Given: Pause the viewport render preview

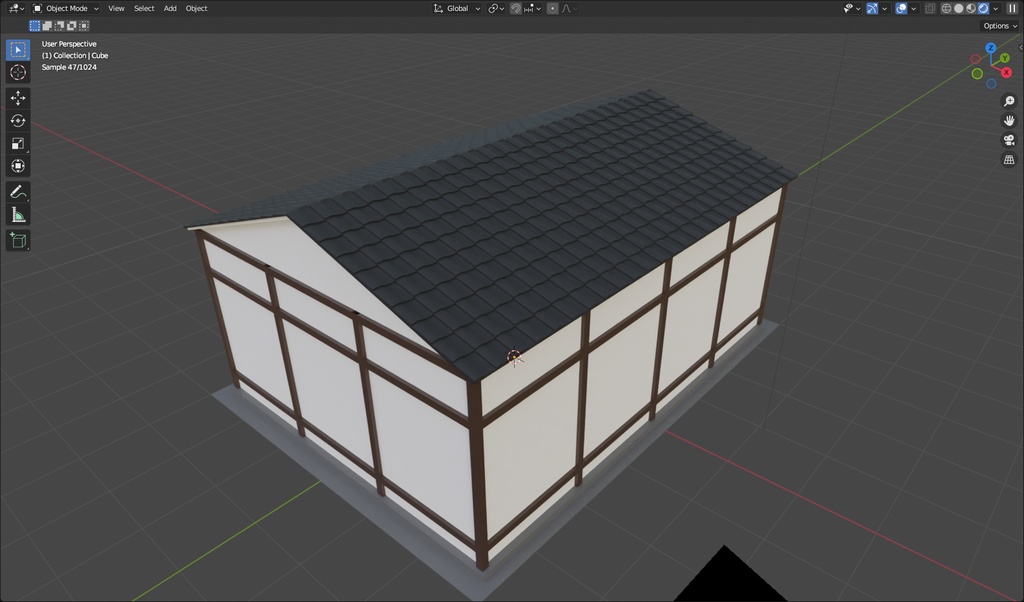Looking at the screenshot, I should click(1012, 8).
